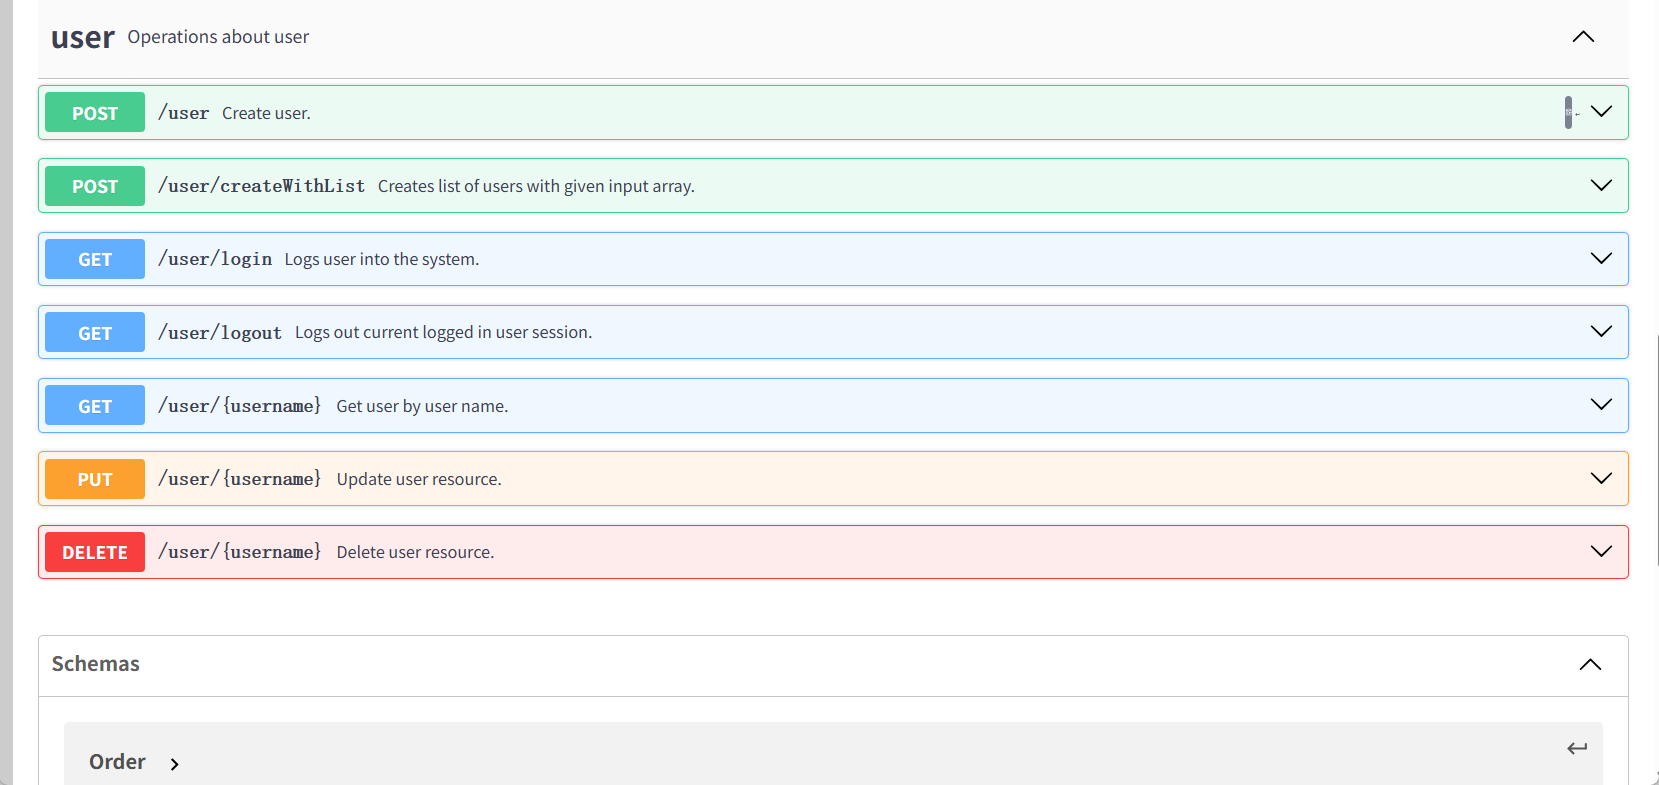The height and width of the screenshot is (785, 1659).
Task: Click the 'Create user.' summary text
Action: (266, 113)
